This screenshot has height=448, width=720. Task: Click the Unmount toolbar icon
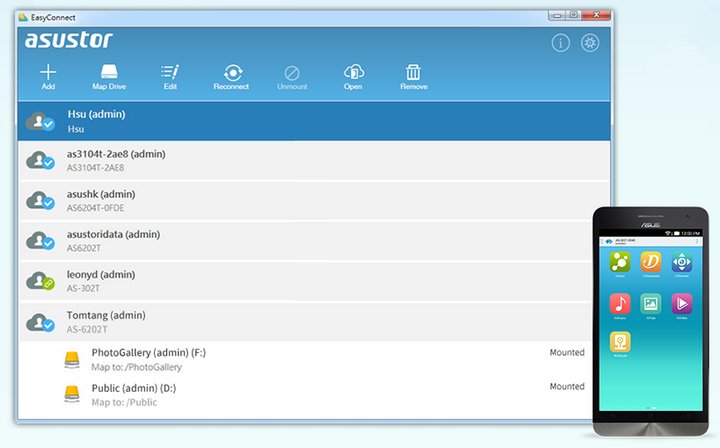[x=292, y=76]
